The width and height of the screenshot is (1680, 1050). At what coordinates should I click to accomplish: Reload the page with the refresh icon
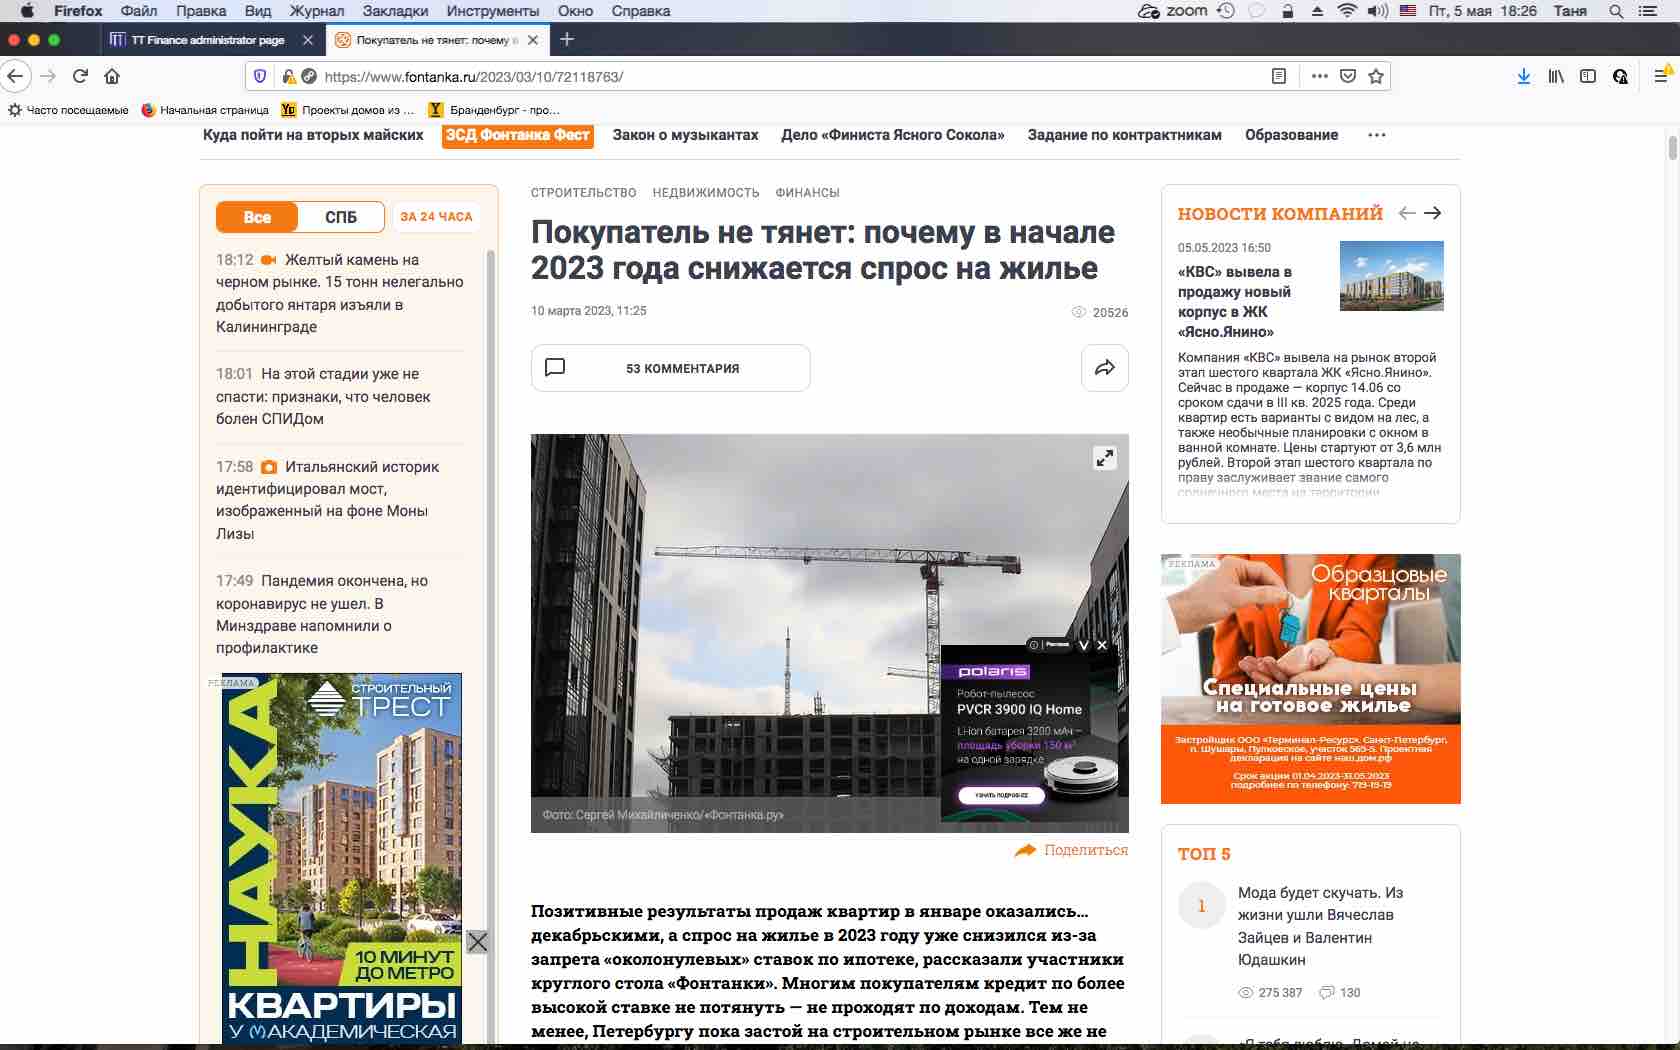point(81,76)
